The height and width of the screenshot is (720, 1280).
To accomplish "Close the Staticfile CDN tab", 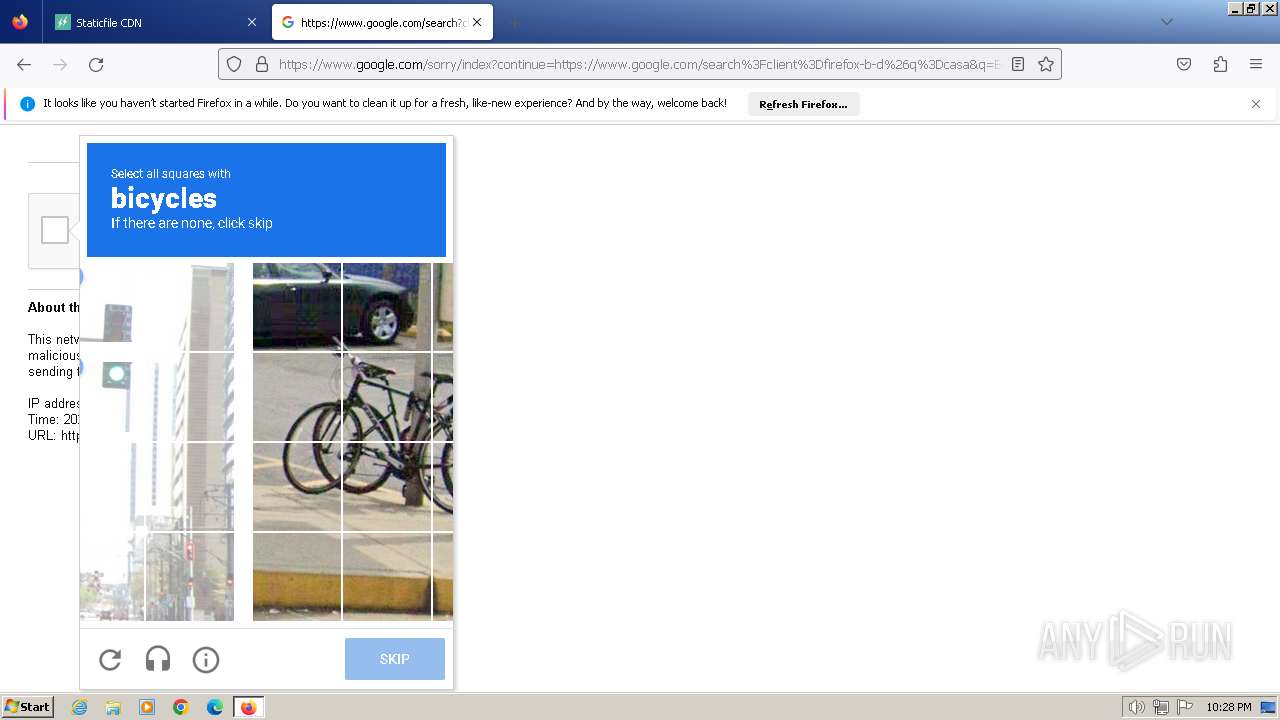I will 251,22.
